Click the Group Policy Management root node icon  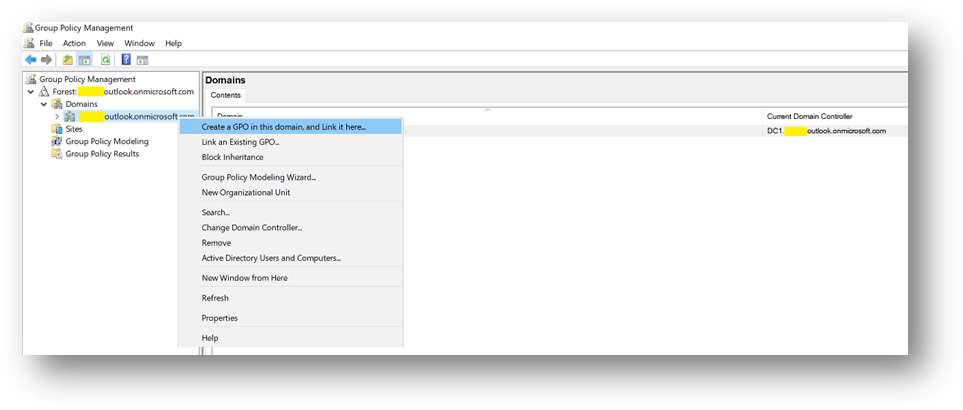[x=32, y=79]
